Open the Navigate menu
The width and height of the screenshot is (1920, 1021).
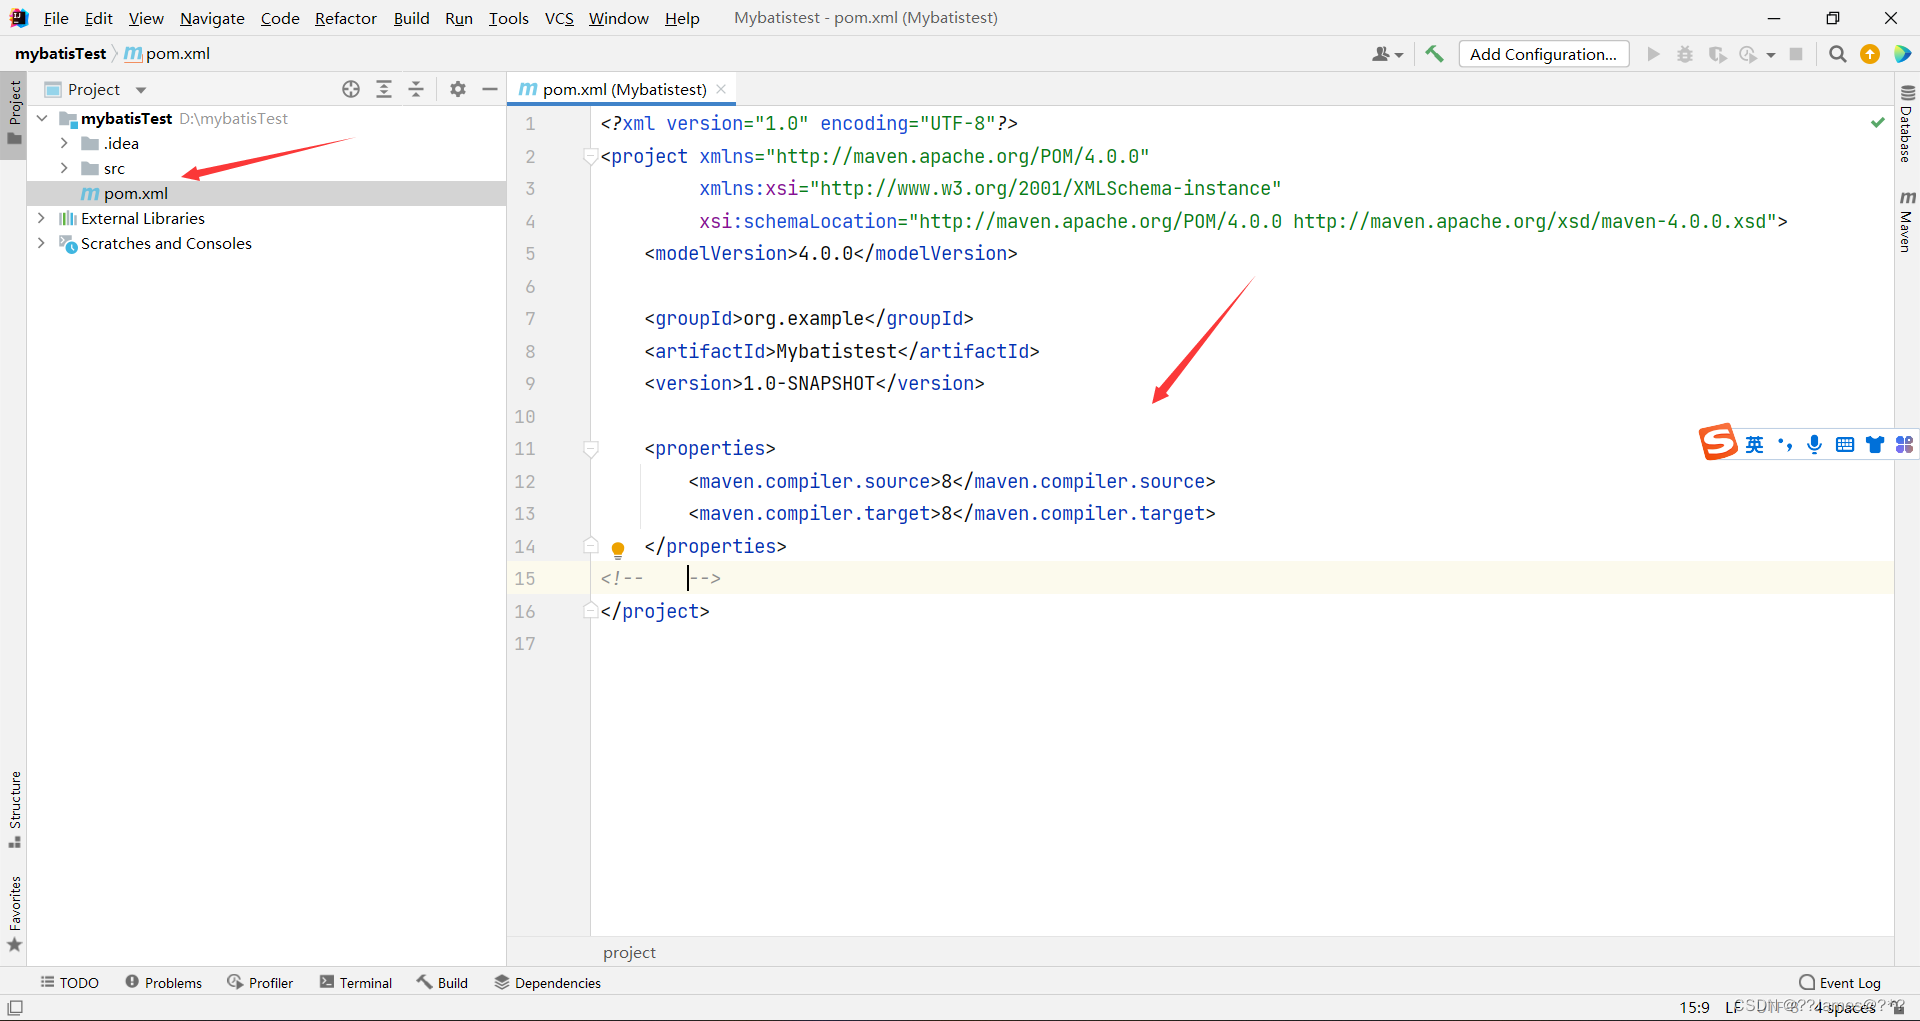point(212,18)
